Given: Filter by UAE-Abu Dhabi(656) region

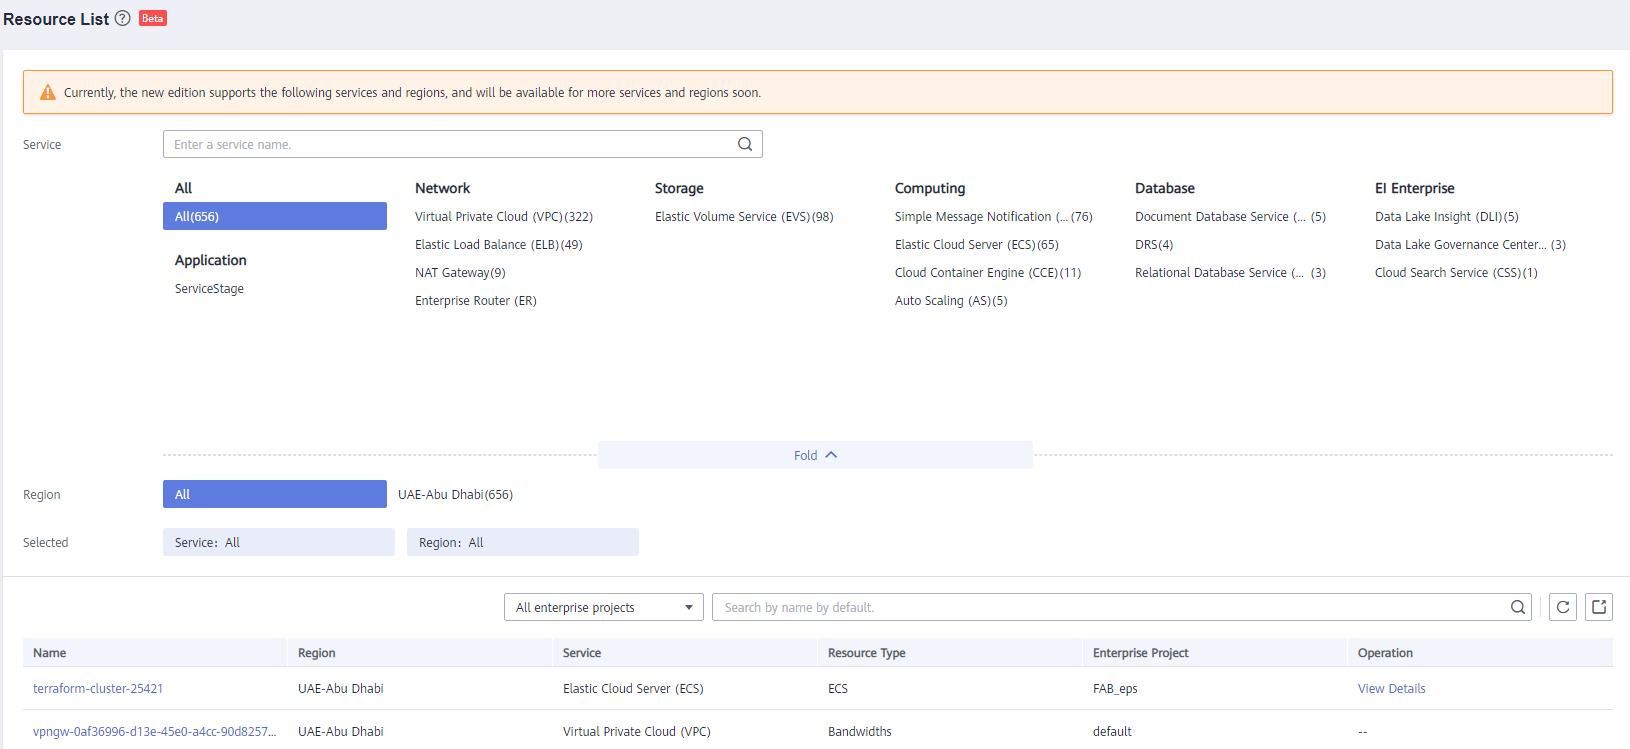Looking at the screenshot, I should tap(455, 494).
